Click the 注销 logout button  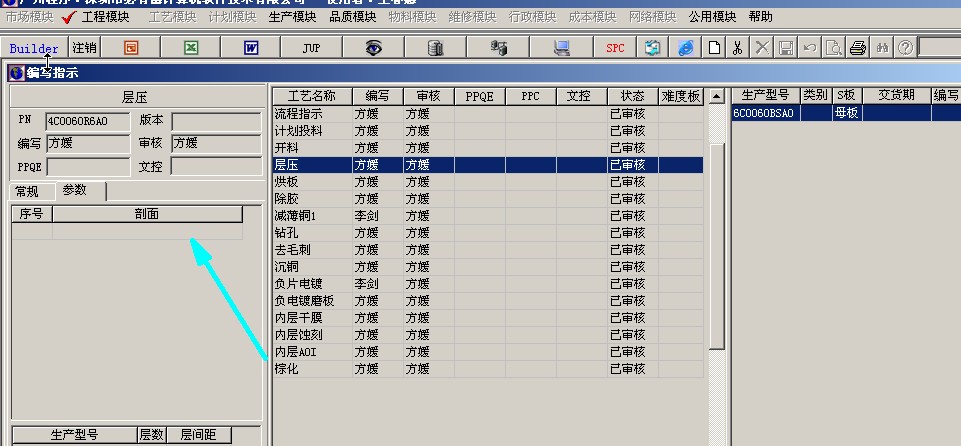pos(84,48)
